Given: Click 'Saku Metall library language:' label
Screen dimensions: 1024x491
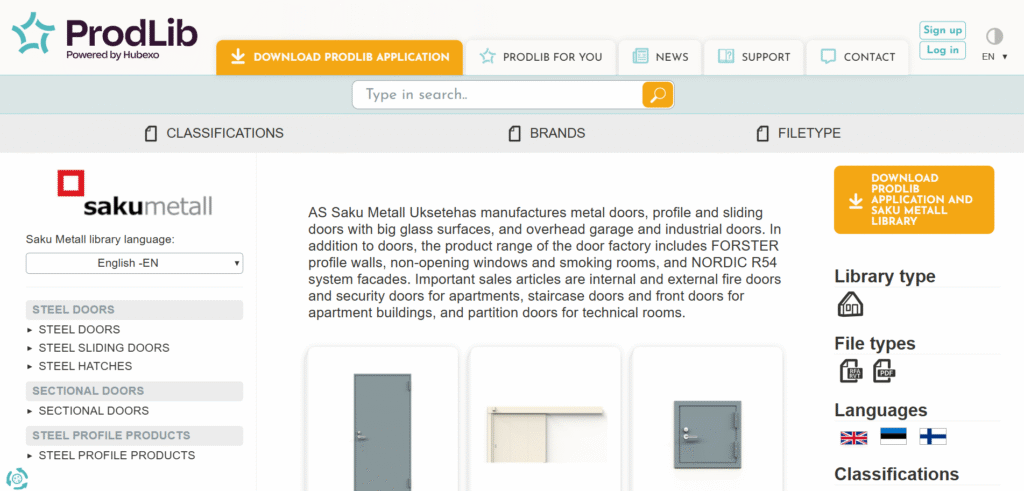Looking at the screenshot, I should (x=100, y=240).
